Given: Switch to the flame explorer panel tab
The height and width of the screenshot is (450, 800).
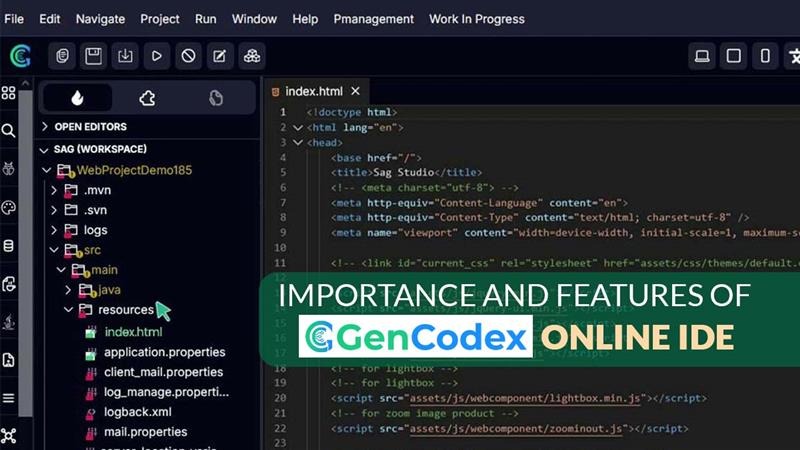Looking at the screenshot, I should click(77, 98).
